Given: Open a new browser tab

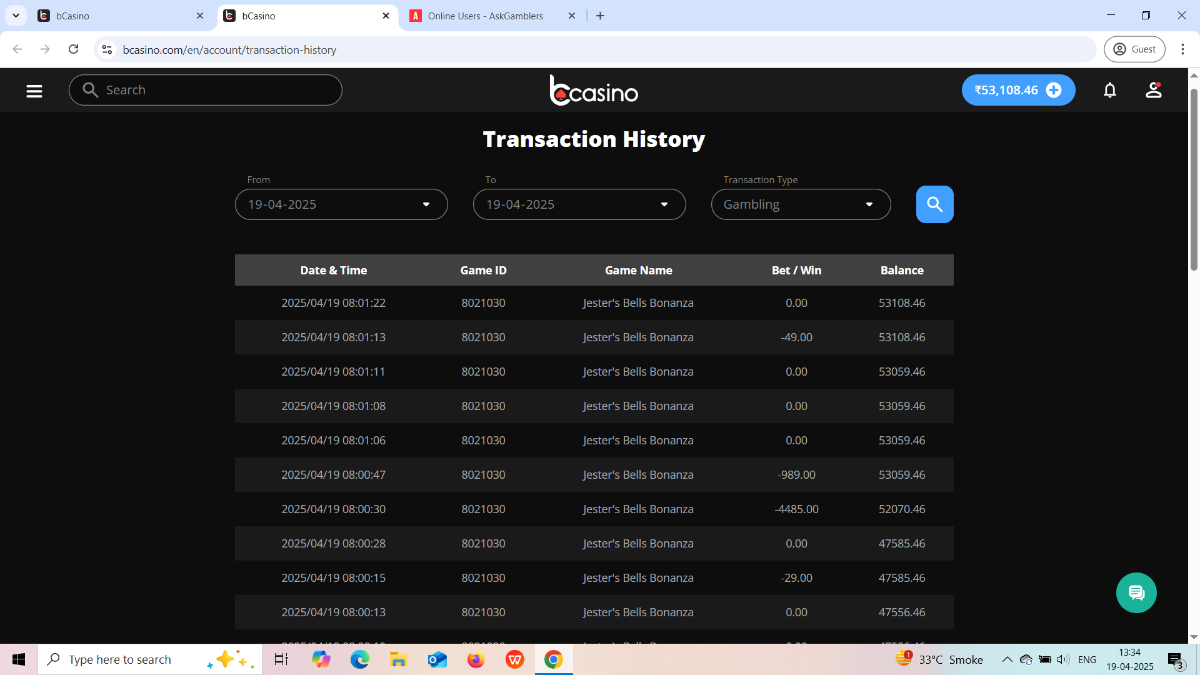Looking at the screenshot, I should 600,16.
